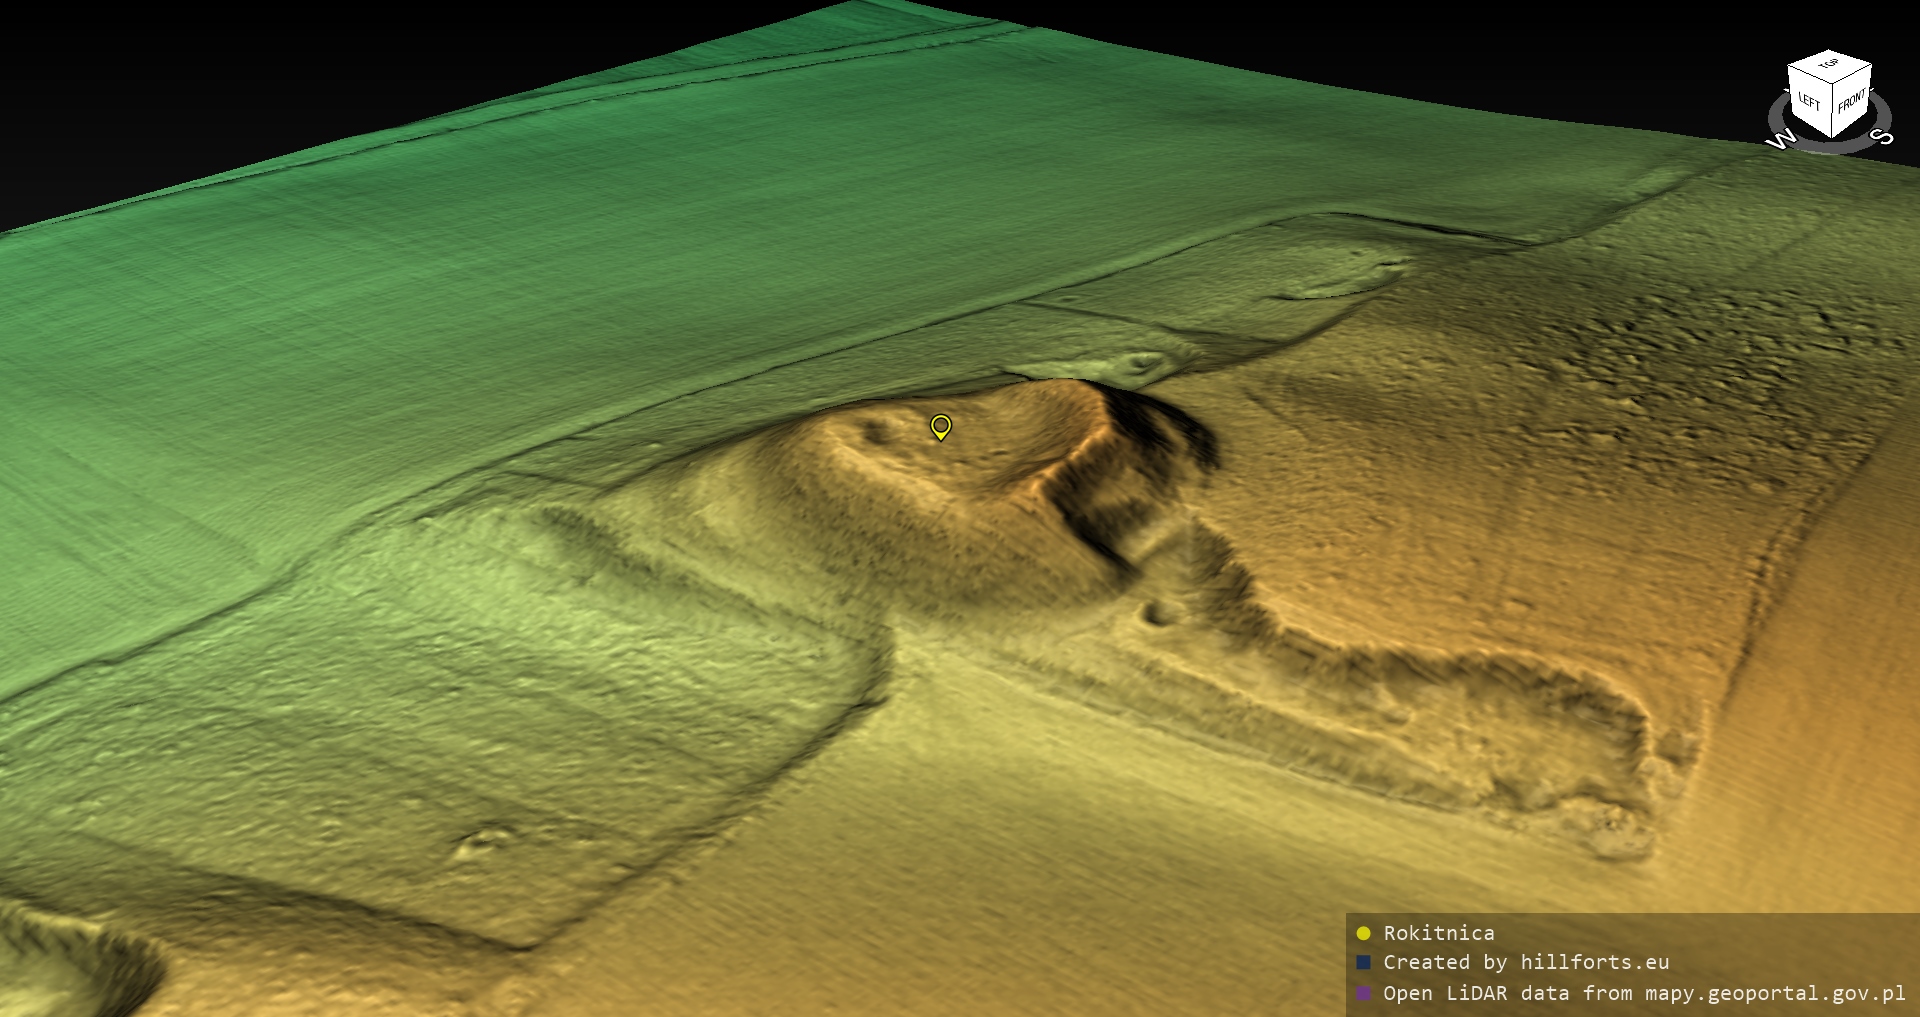Click the gray compass ring under the cube

(x=1830, y=146)
